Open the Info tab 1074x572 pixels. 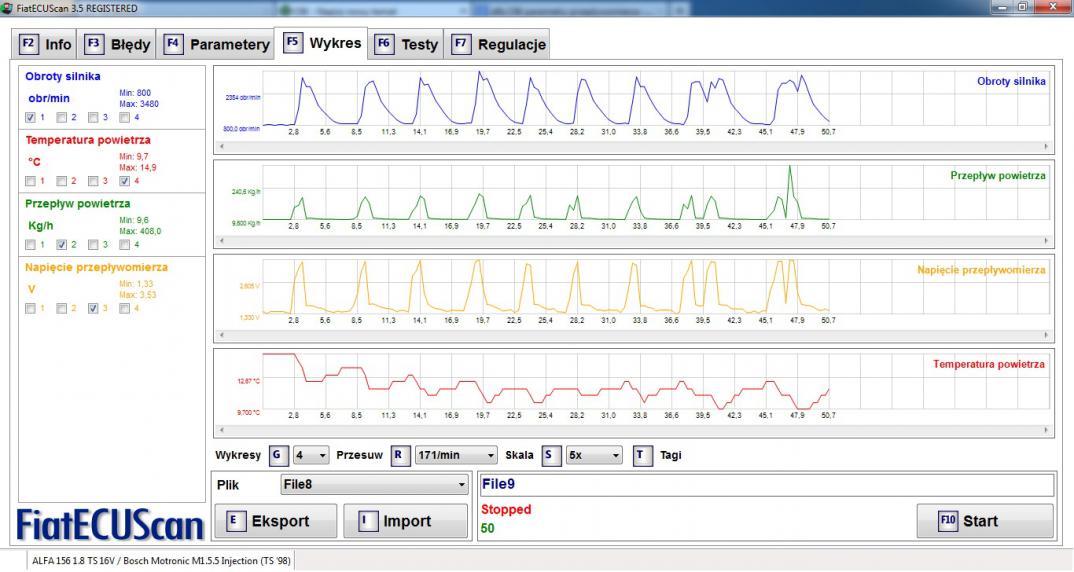(x=45, y=44)
